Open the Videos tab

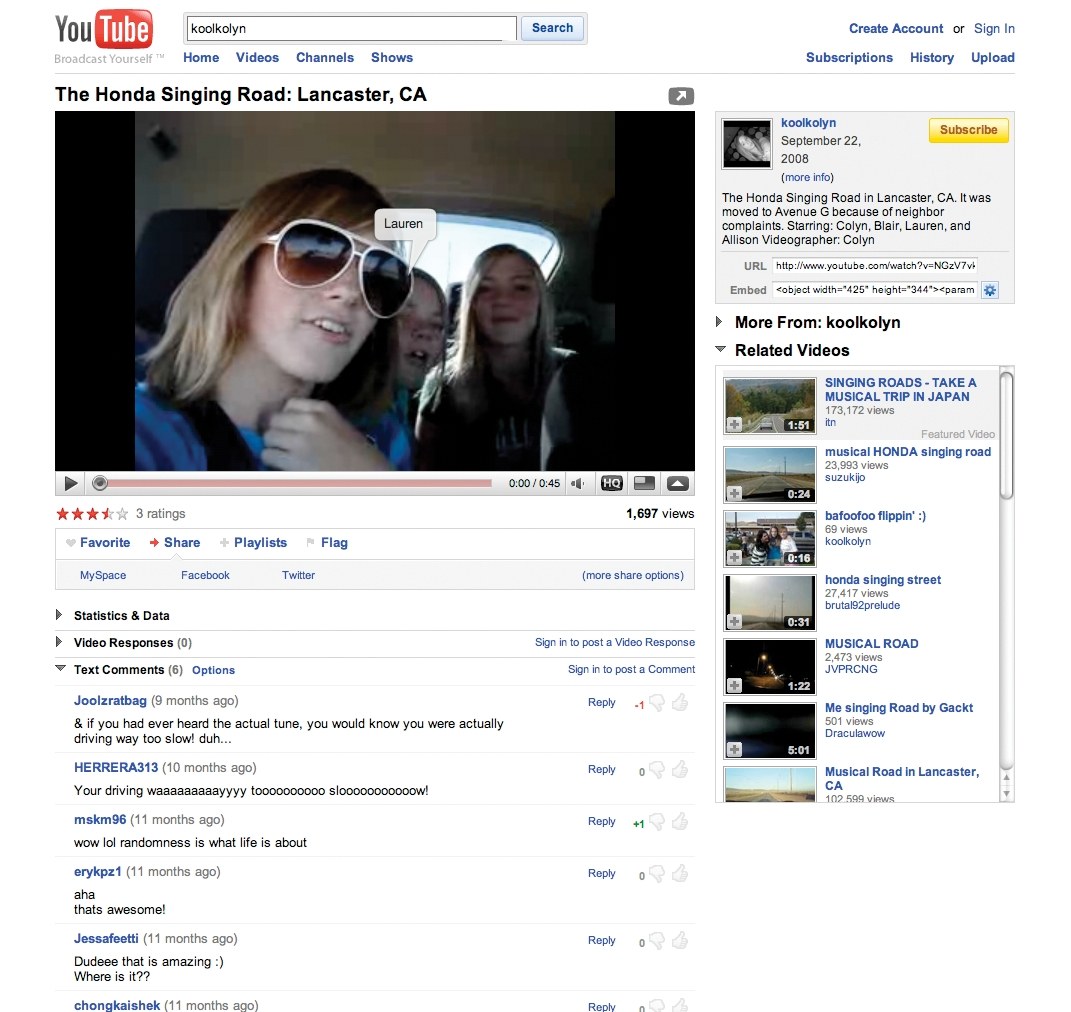(x=258, y=57)
